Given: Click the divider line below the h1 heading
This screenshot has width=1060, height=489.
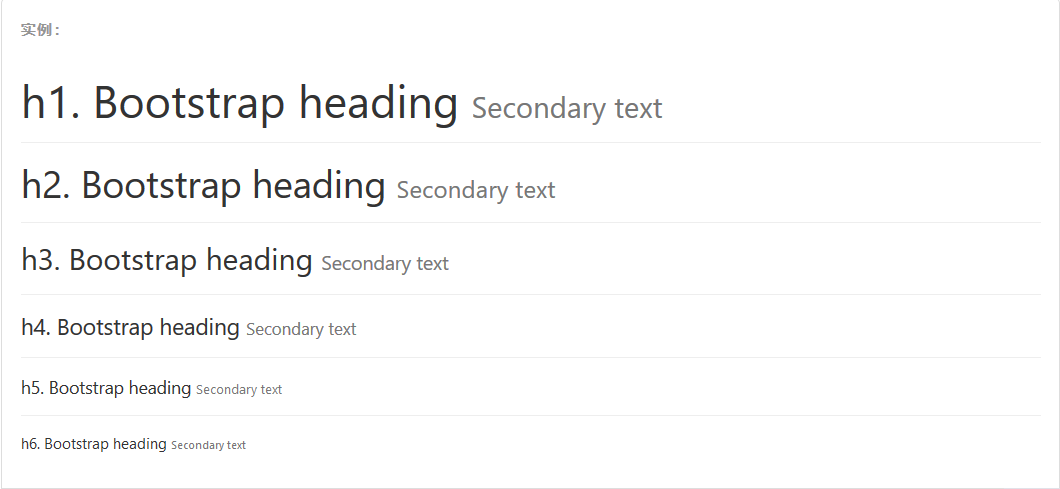Looking at the screenshot, I should pyautogui.click(x=531, y=143).
